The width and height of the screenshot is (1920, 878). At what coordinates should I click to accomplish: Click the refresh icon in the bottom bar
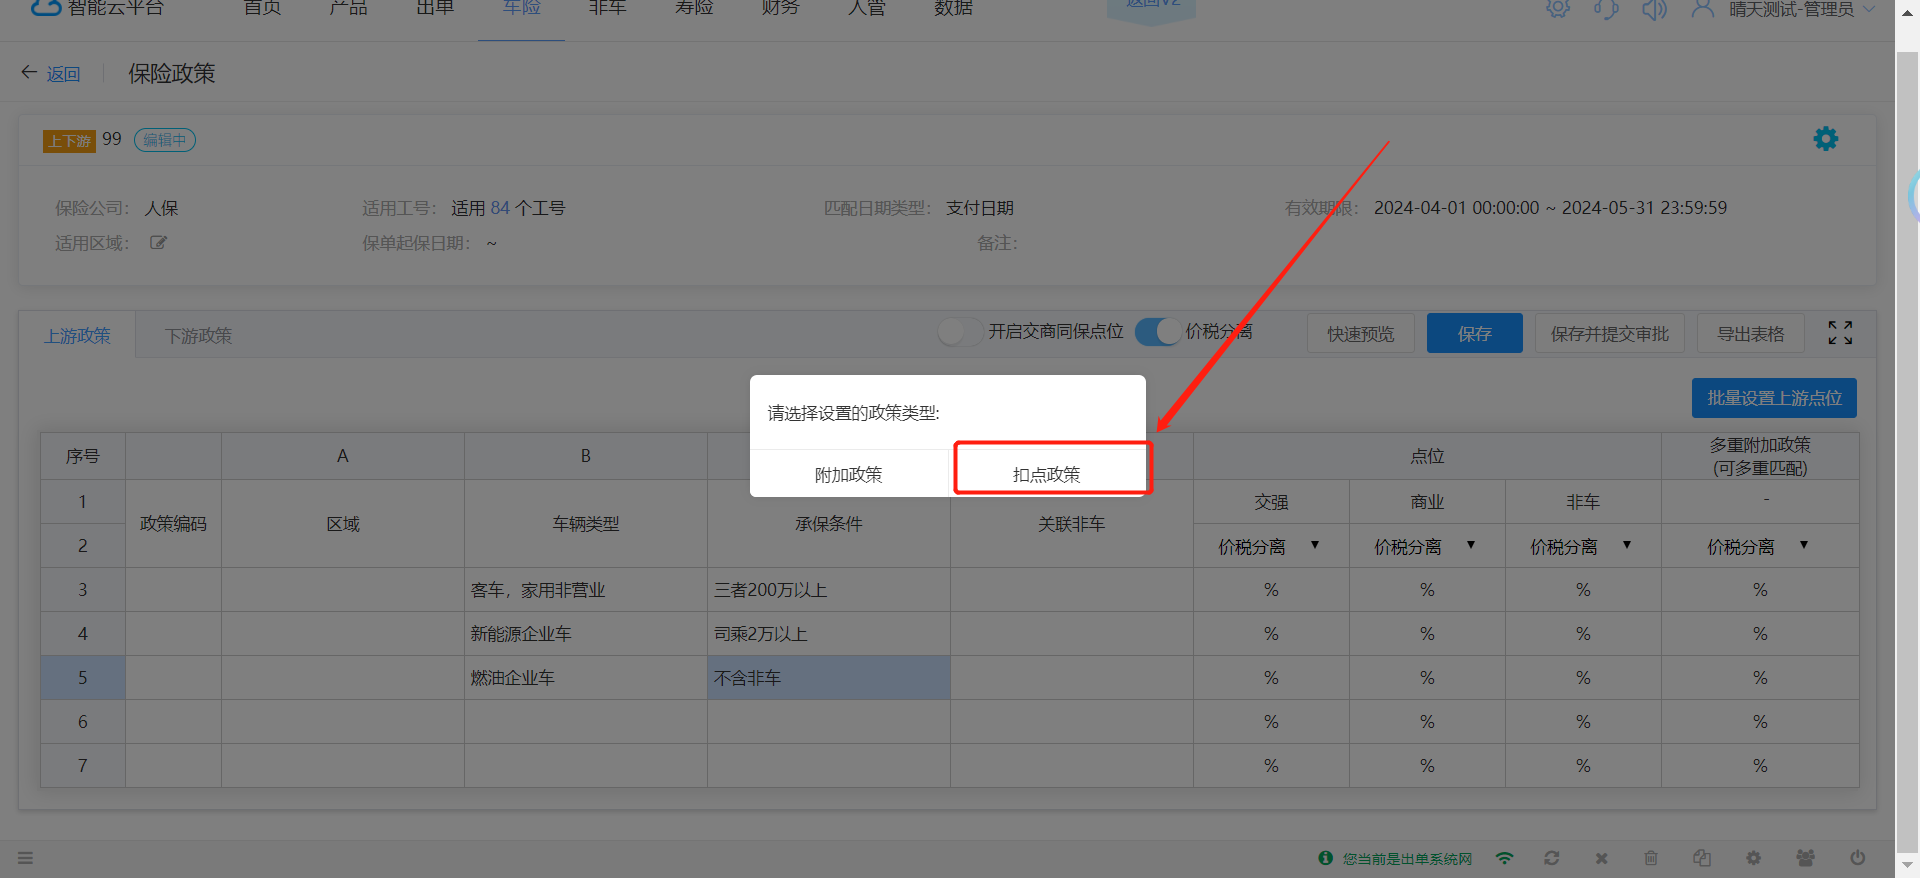click(1552, 858)
